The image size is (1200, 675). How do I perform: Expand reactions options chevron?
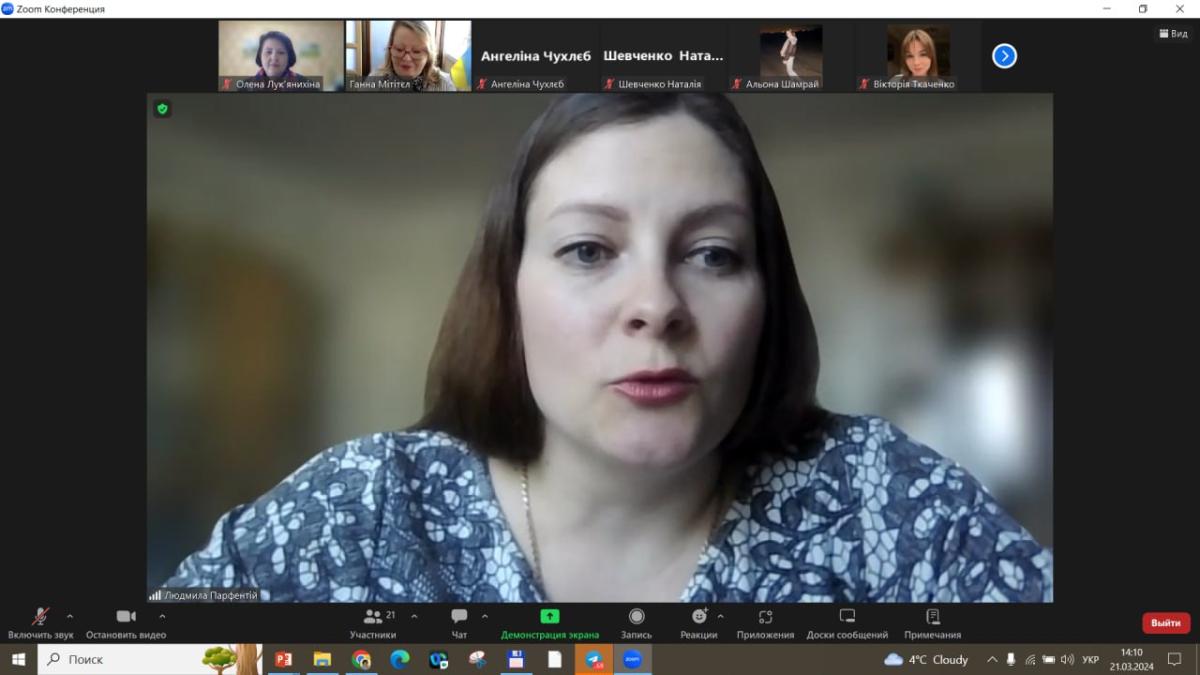tap(720, 616)
